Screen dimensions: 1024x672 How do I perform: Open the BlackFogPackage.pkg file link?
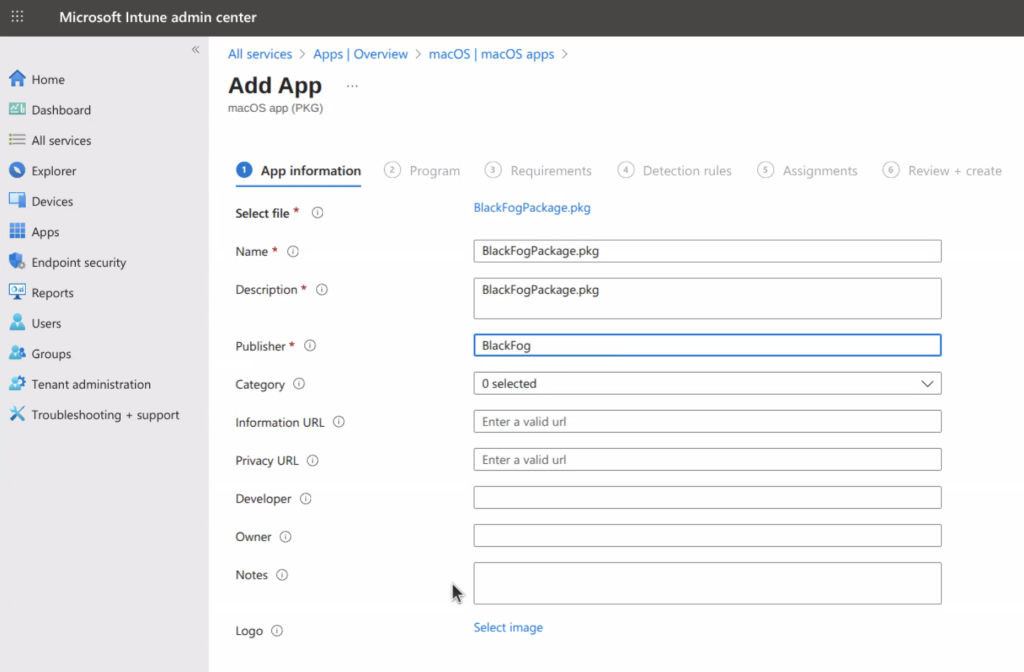click(x=532, y=208)
